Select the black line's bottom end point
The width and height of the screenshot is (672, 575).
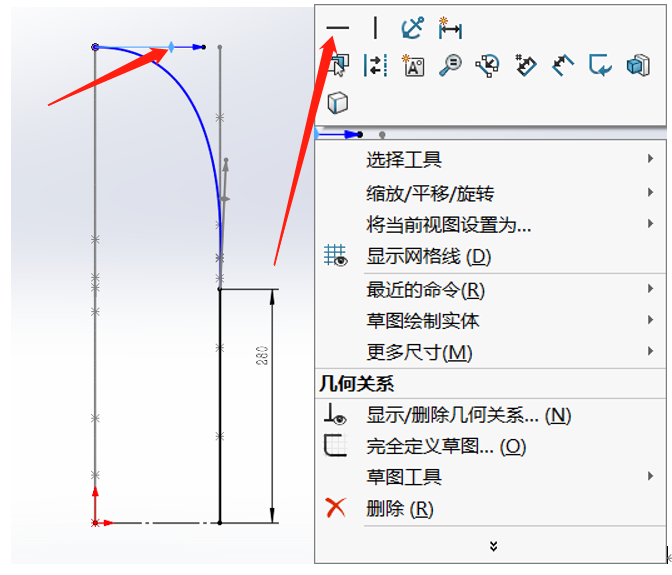(220, 523)
